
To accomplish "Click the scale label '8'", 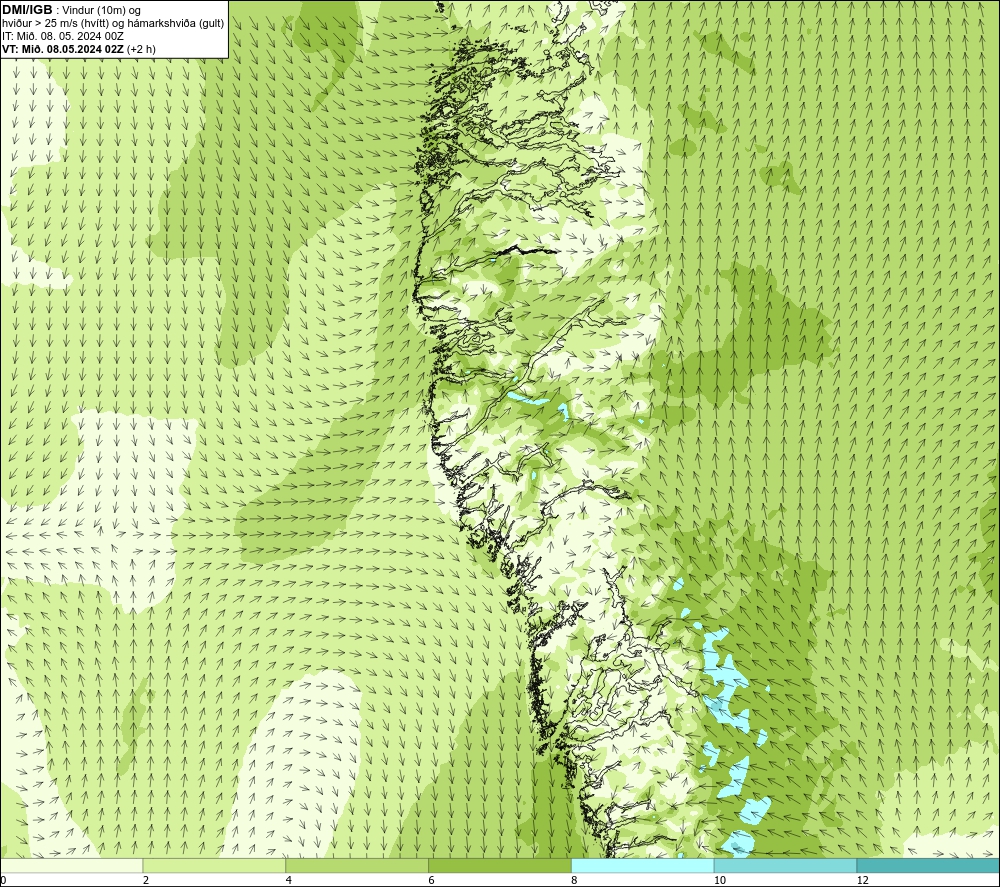I will point(575,880).
